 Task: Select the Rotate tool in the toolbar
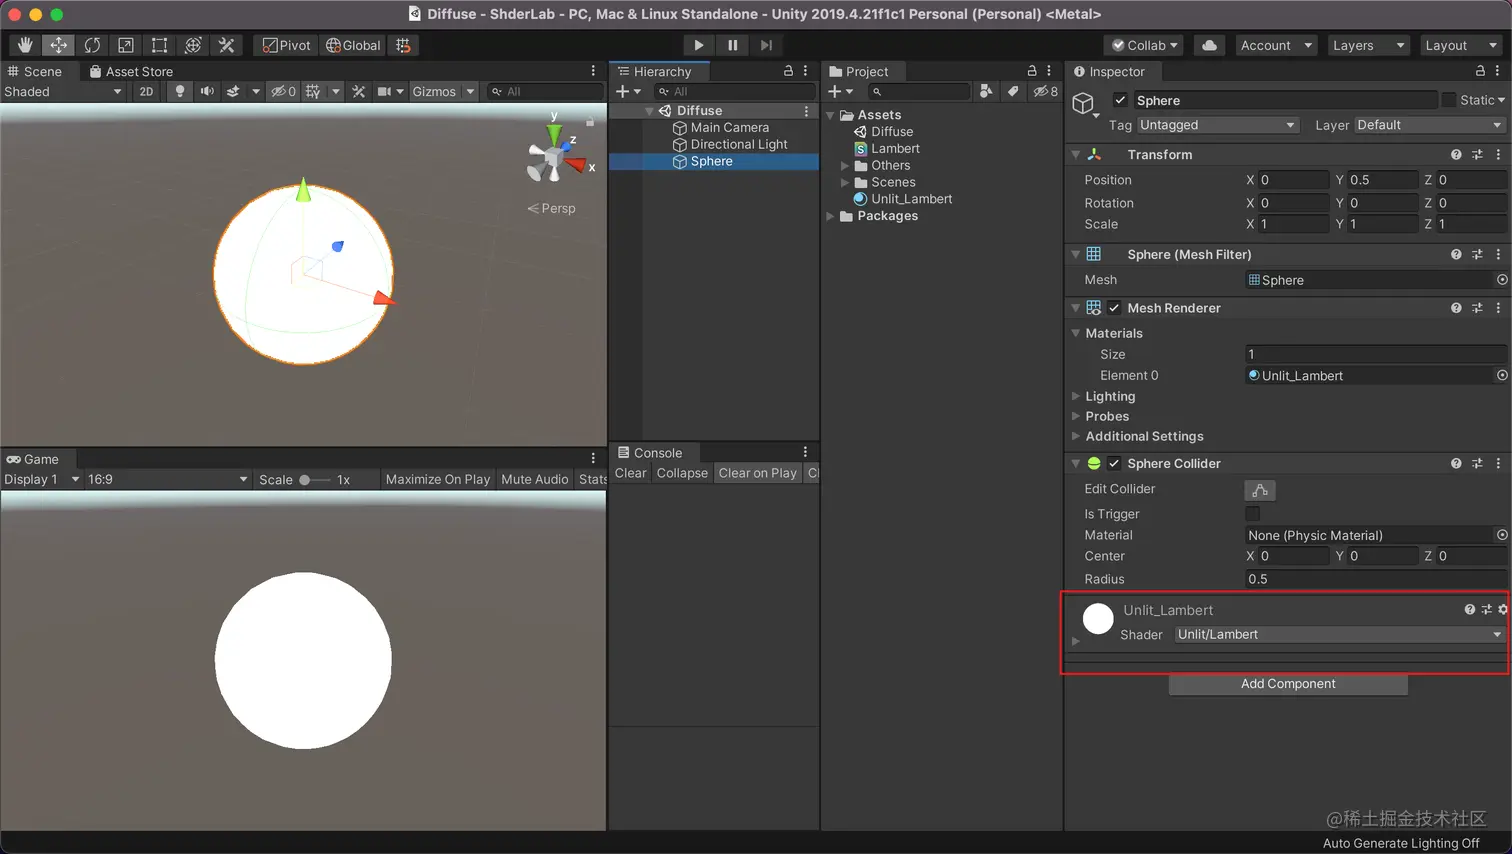click(x=92, y=45)
